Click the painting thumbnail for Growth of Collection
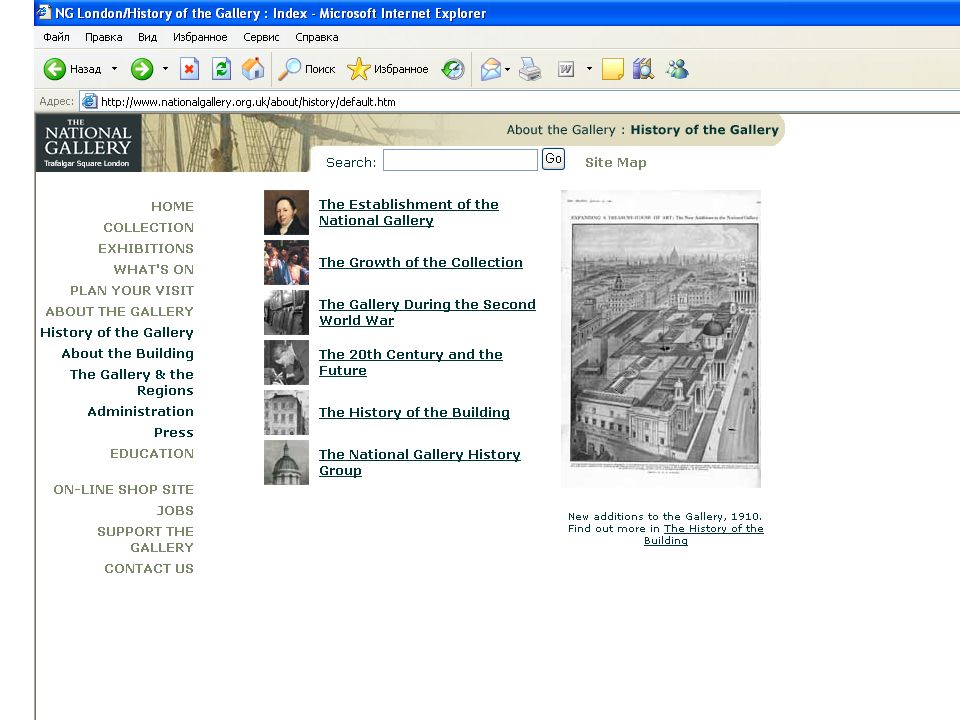The image size is (960, 720). (x=286, y=263)
